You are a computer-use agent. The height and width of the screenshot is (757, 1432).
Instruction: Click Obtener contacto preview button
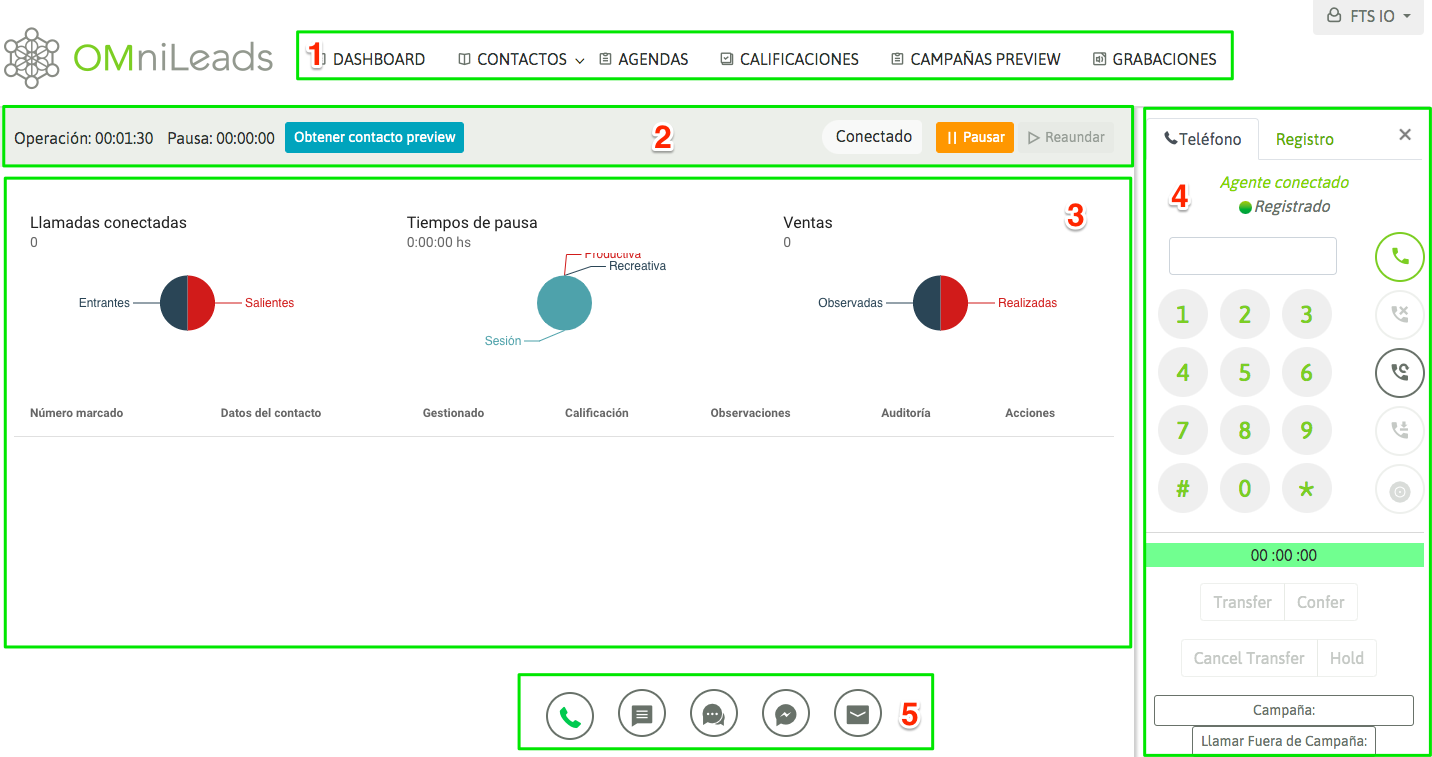click(374, 137)
